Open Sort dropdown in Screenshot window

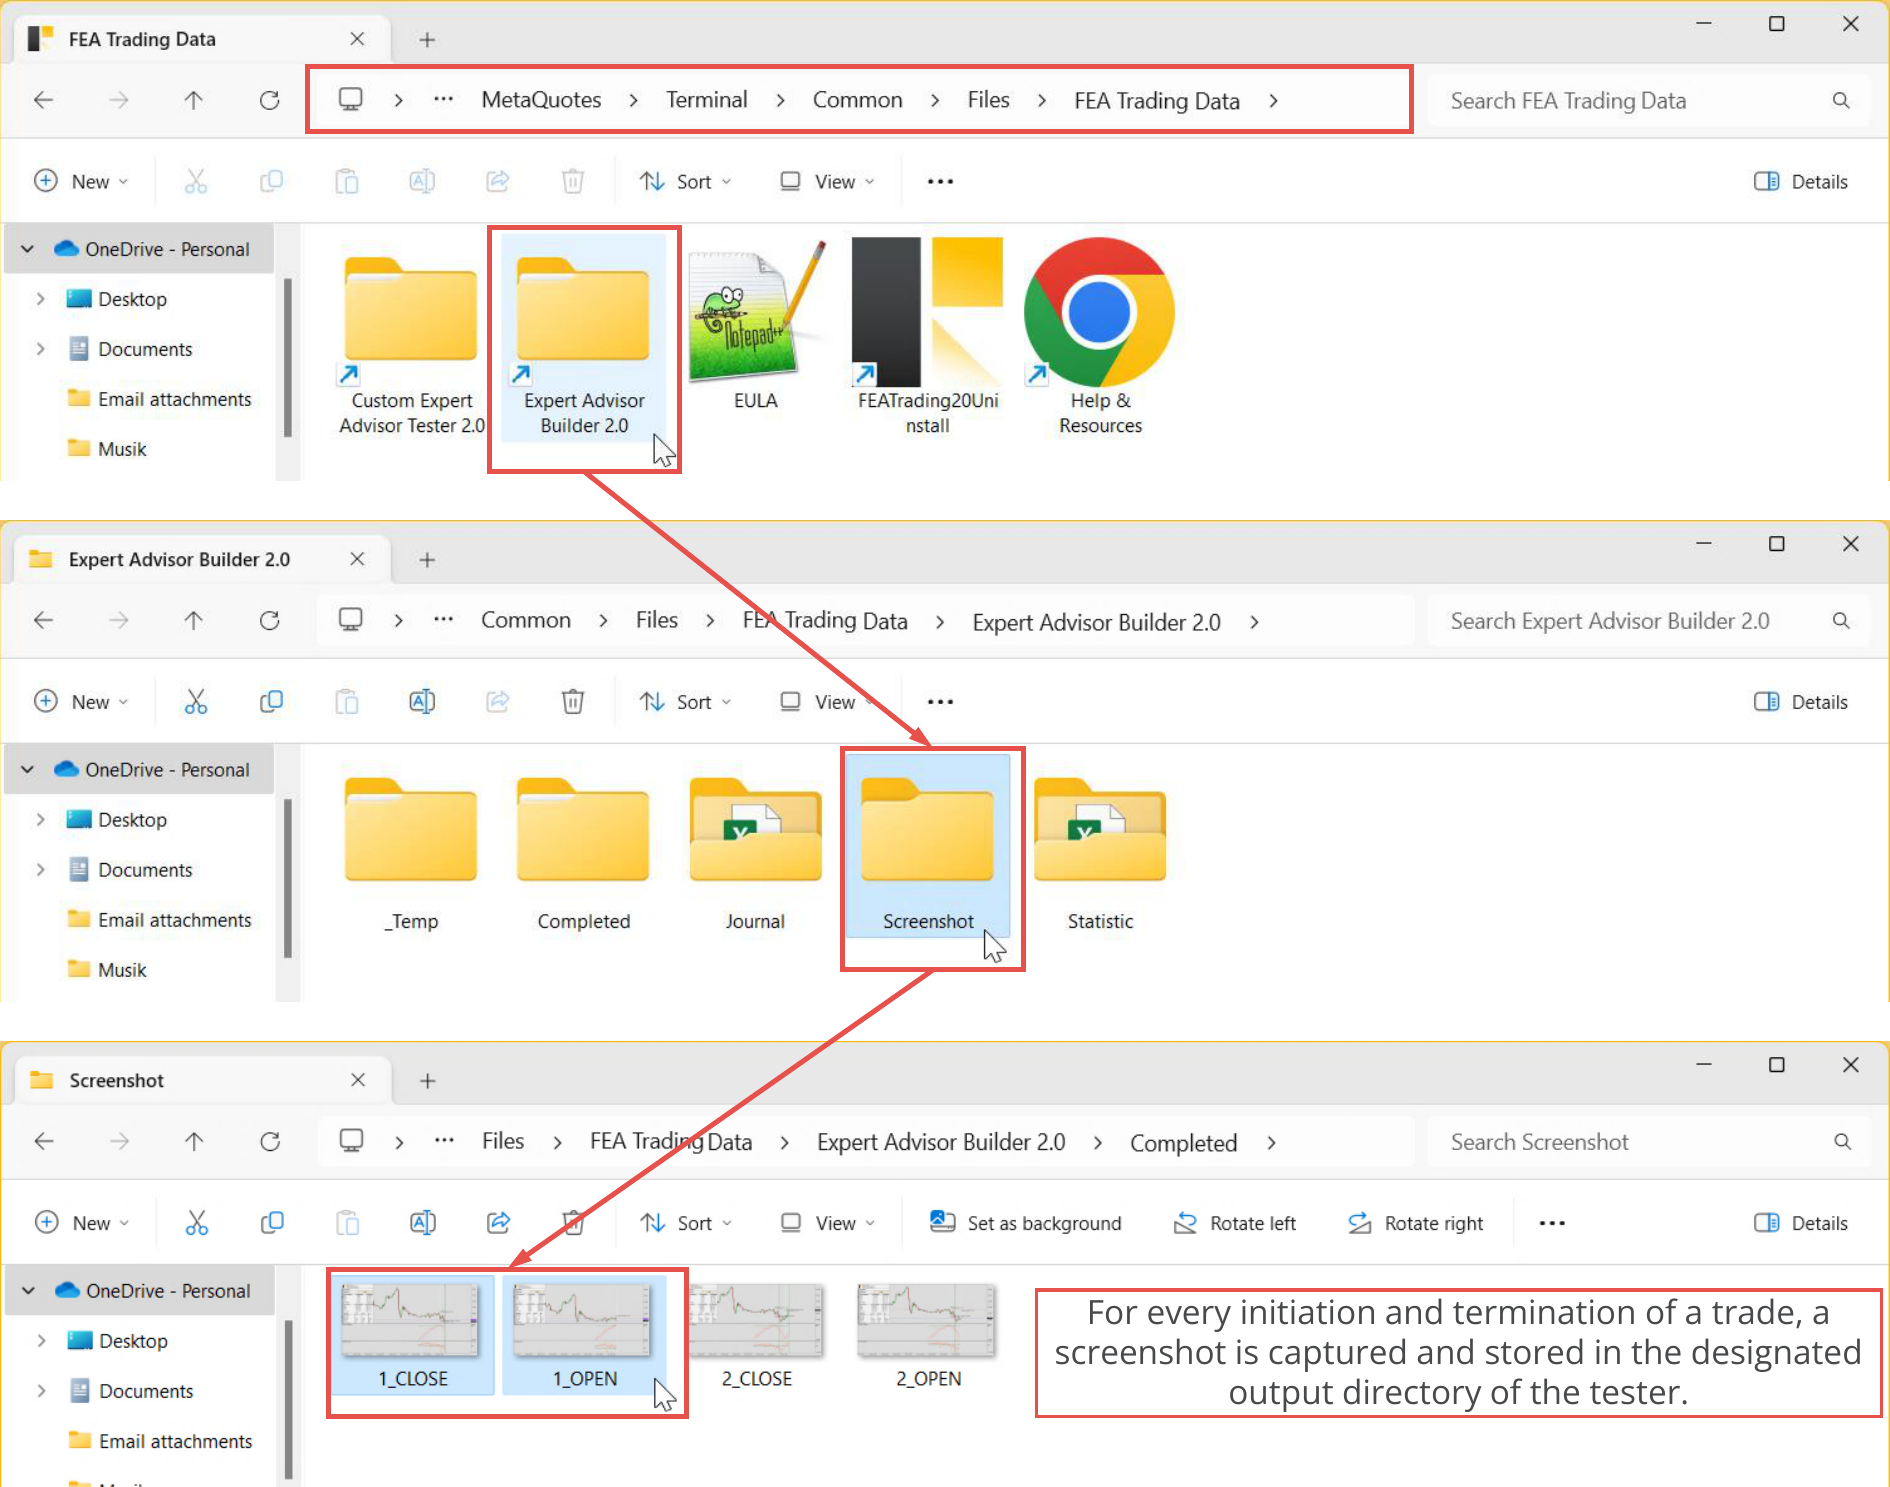click(x=687, y=1223)
